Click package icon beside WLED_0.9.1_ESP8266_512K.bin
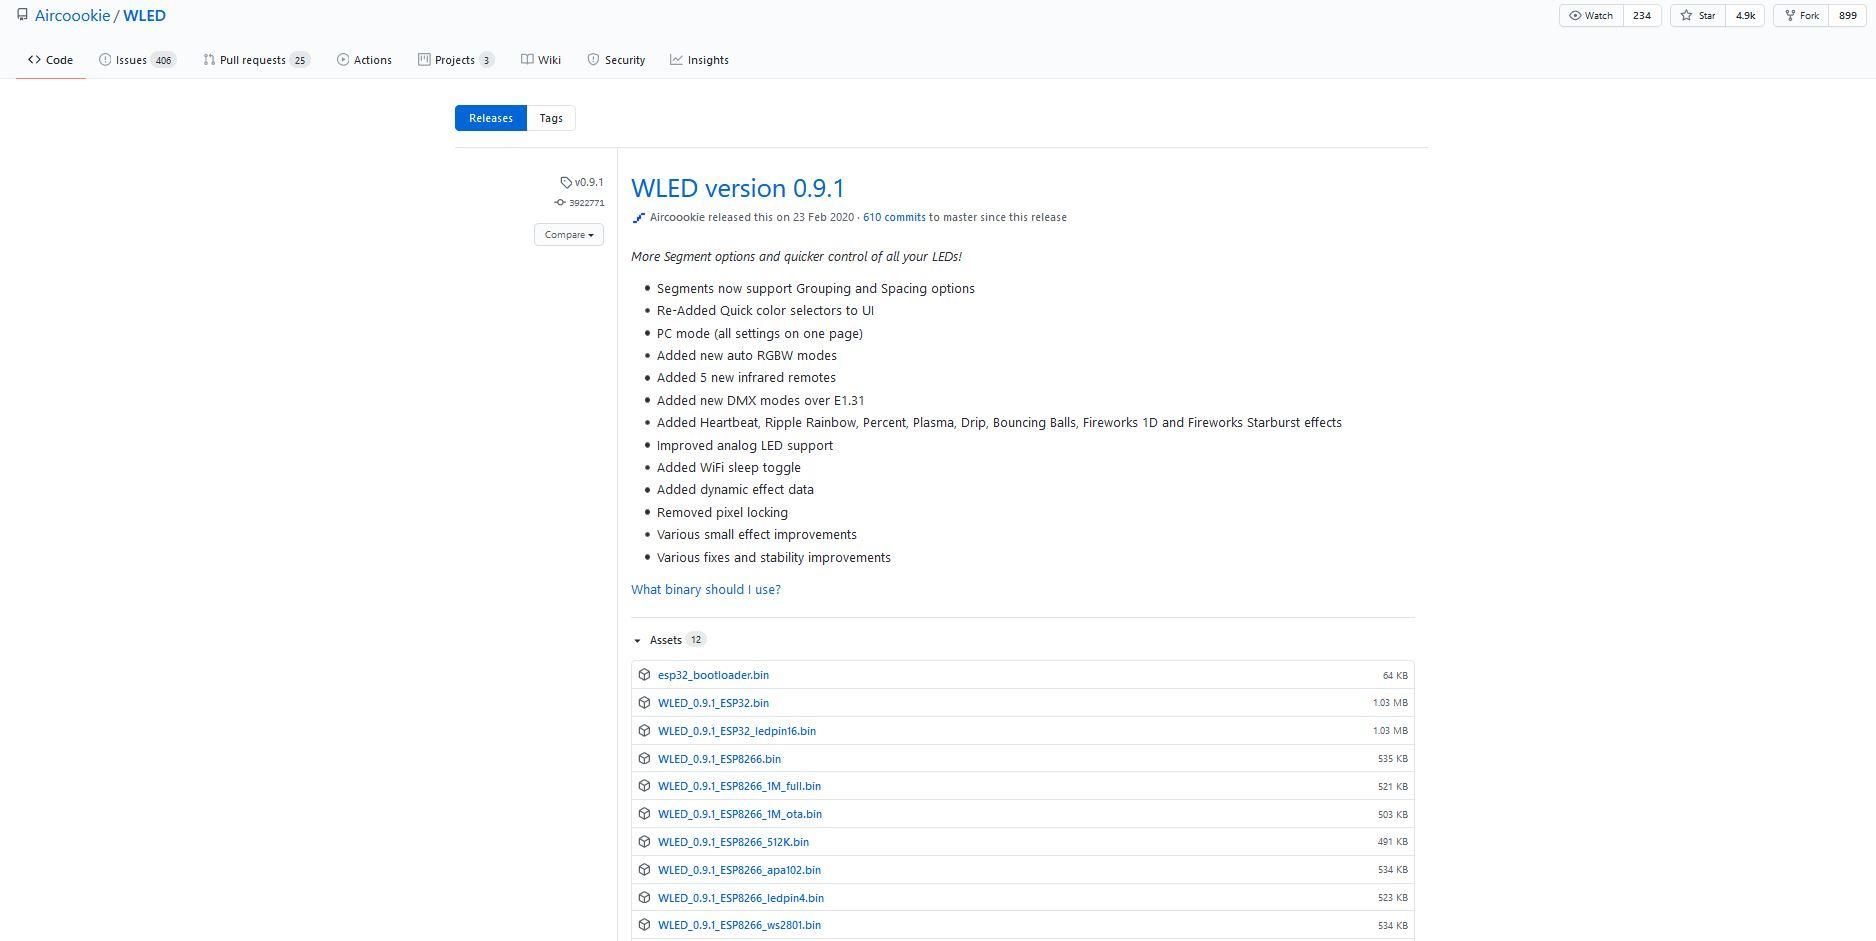Viewport: 1876px width, 941px height. [644, 842]
